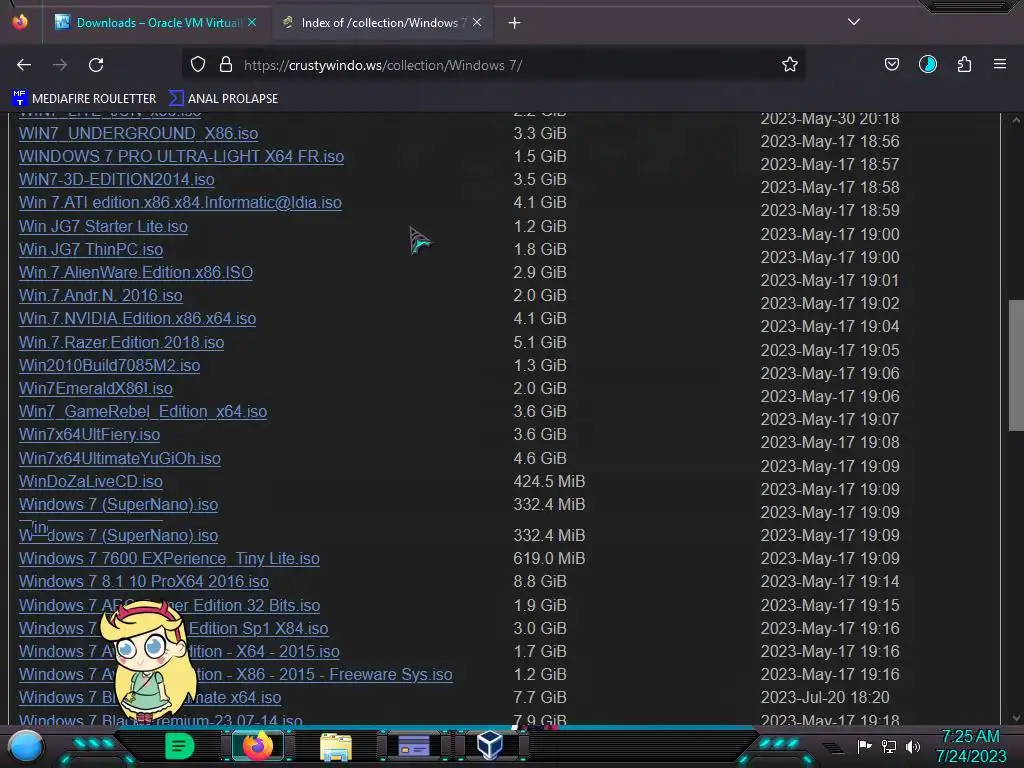This screenshot has width=1024, height=768.
Task: Open the Pocket save icon
Action: (891, 65)
